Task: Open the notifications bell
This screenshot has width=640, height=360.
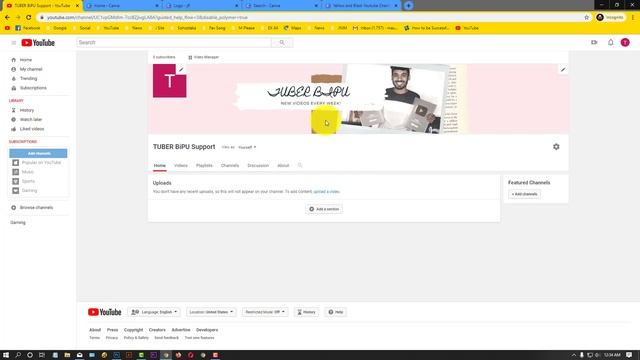Action: (x=611, y=42)
